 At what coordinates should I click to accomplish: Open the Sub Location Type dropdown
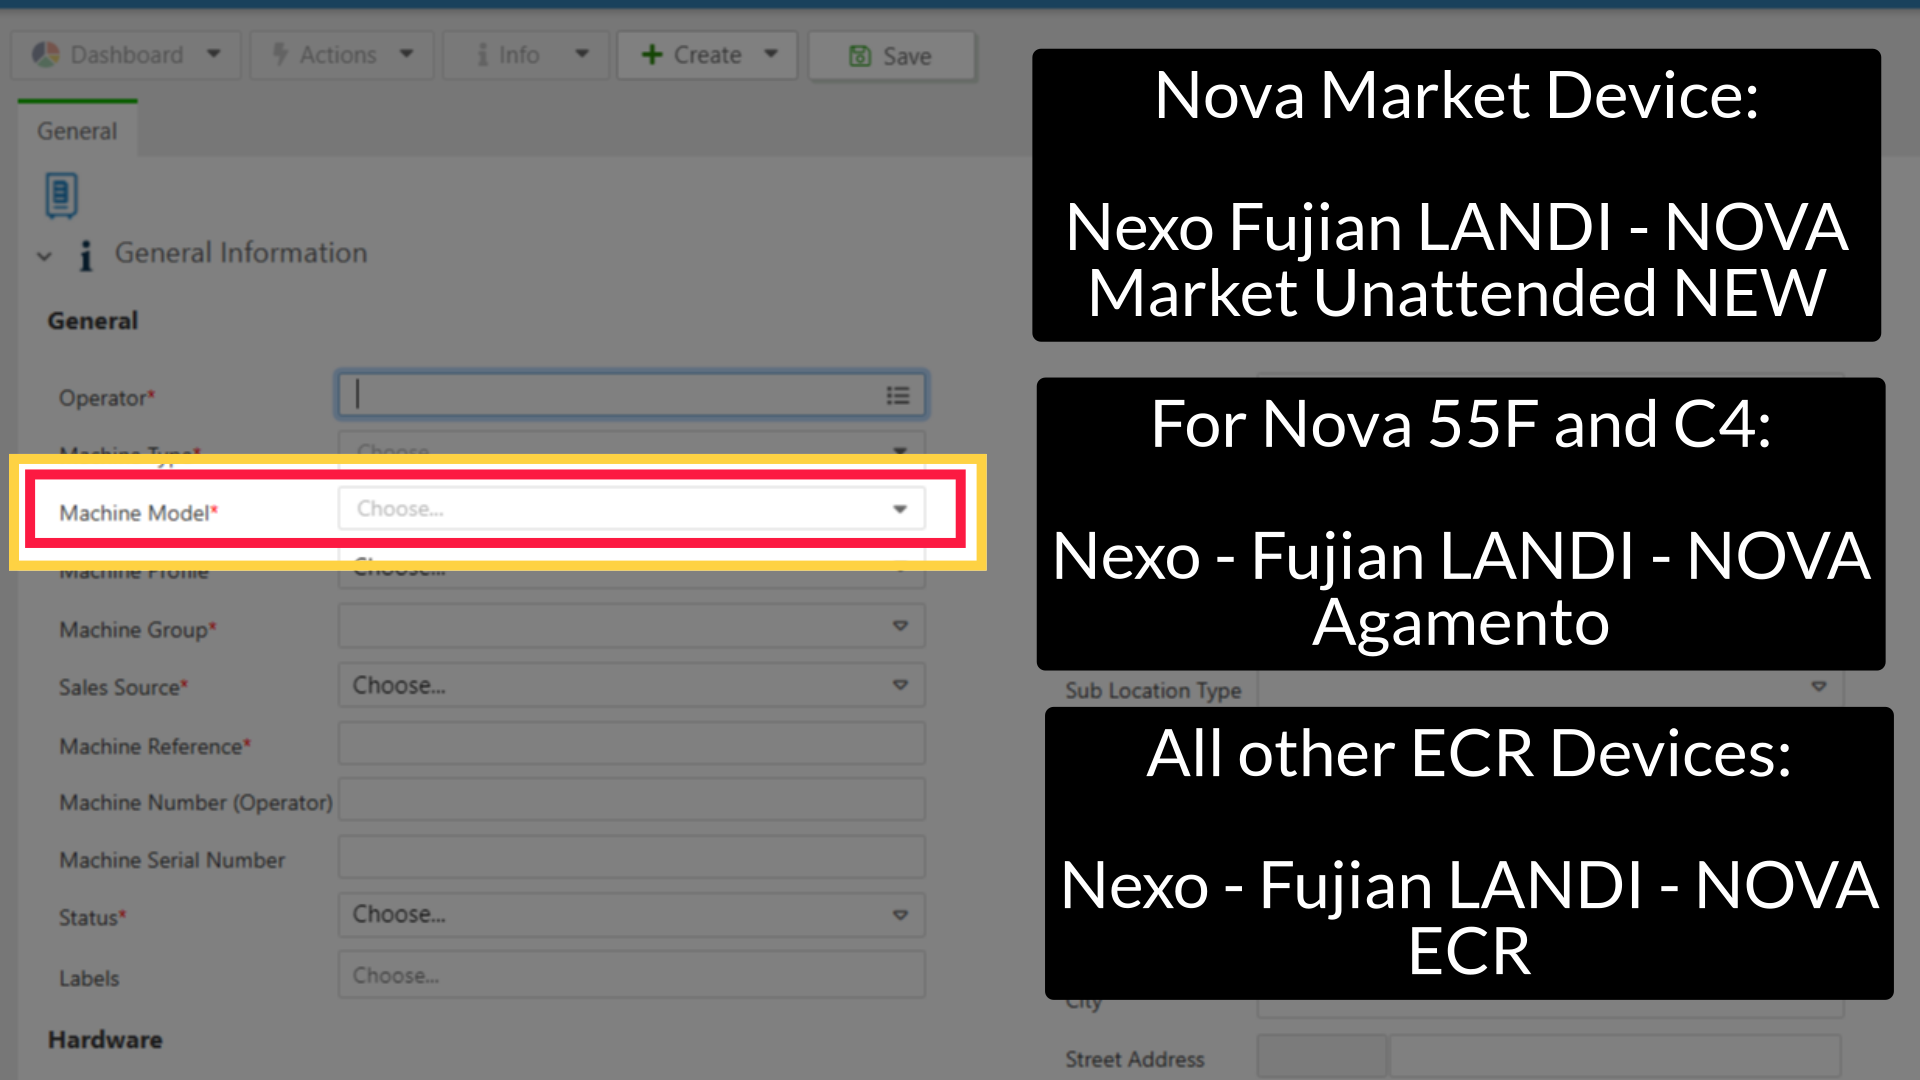click(1550, 688)
